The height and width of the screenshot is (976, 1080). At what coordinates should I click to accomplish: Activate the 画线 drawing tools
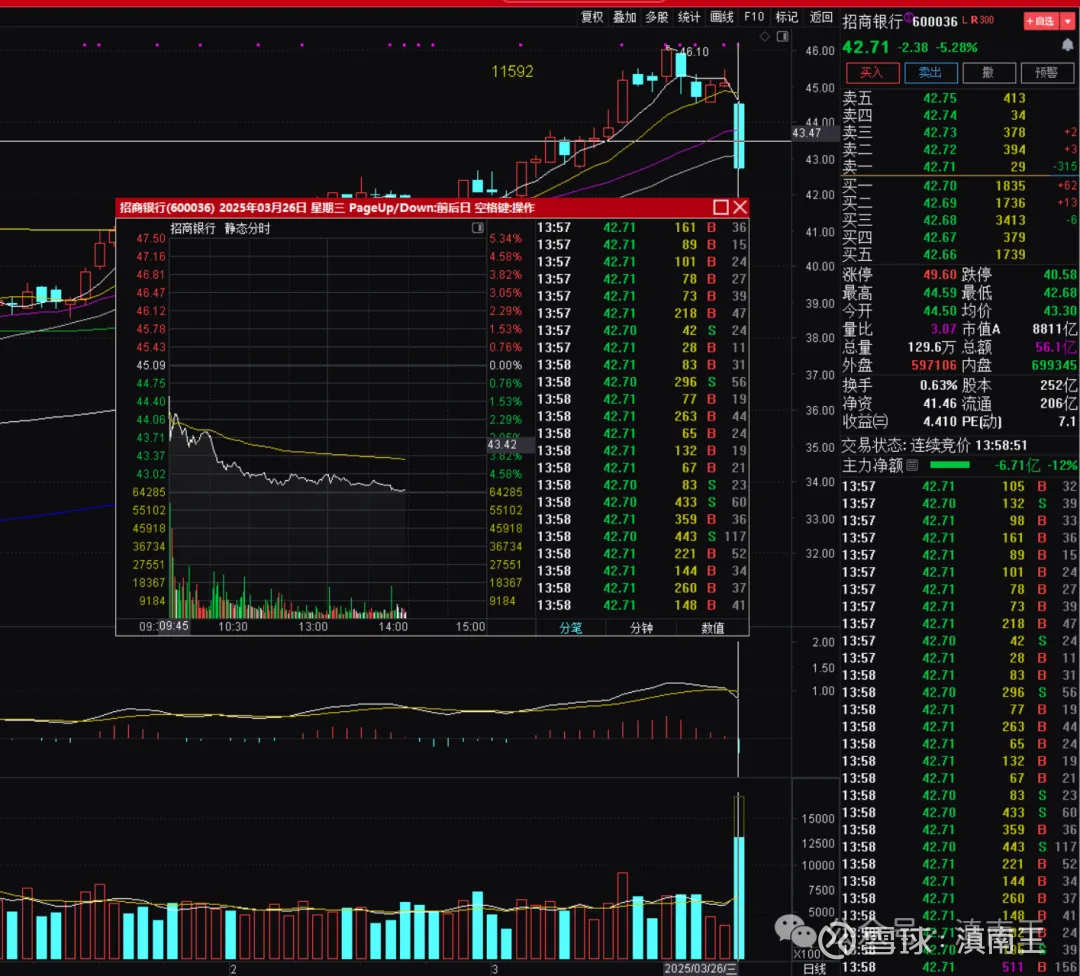point(721,17)
